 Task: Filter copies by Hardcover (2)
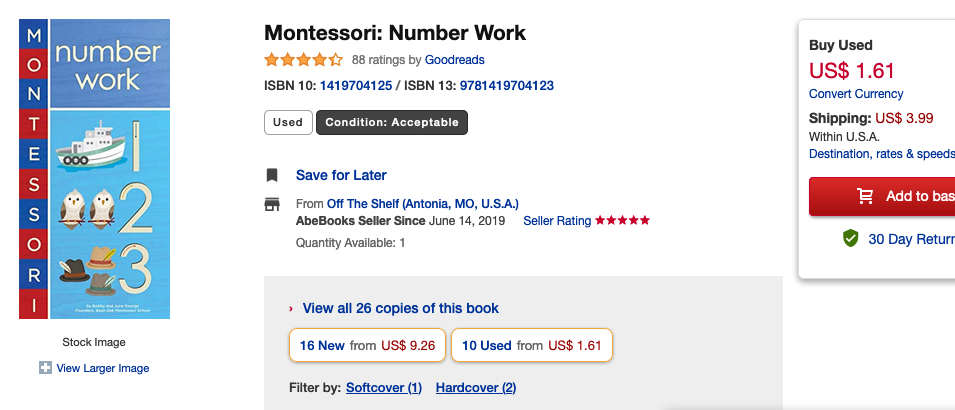click(476, 387)
